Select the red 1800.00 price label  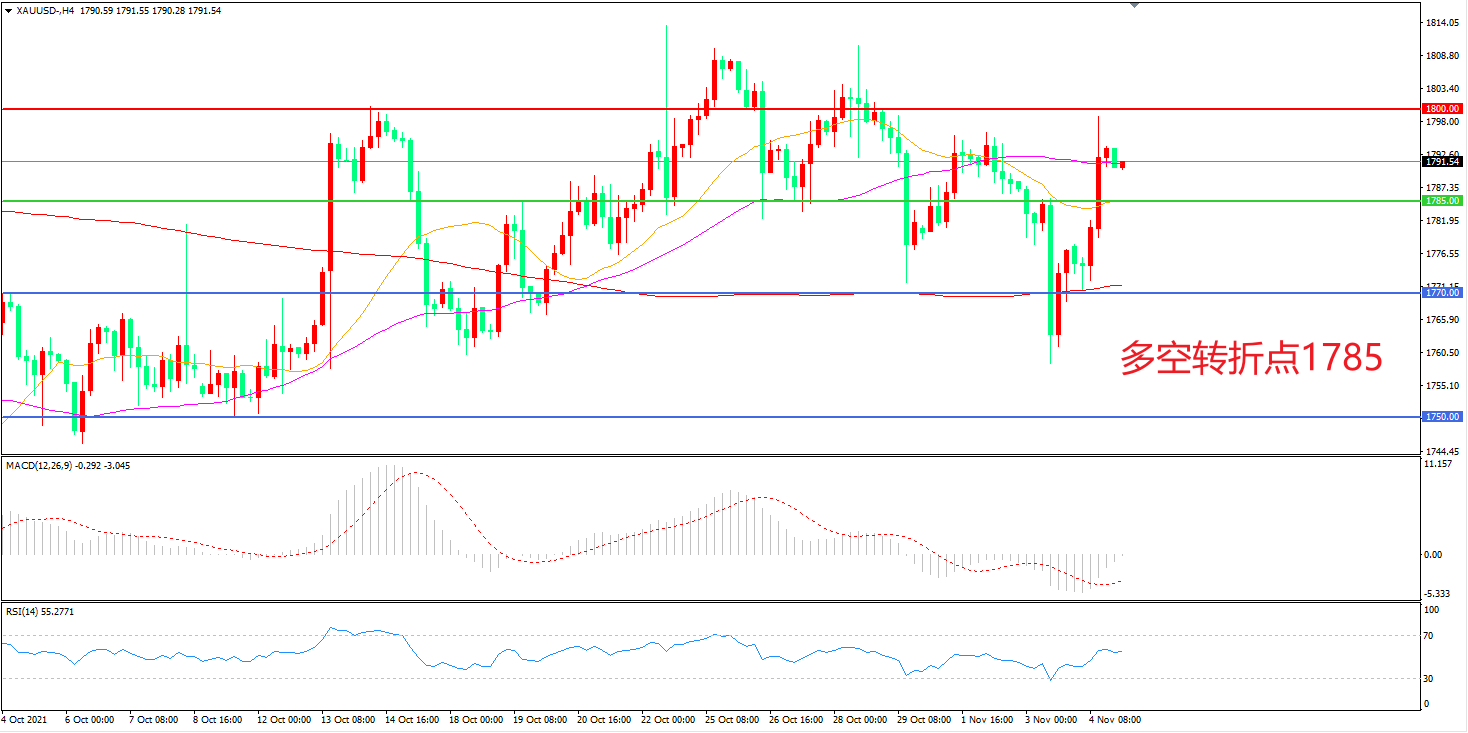coord(1441,108)
